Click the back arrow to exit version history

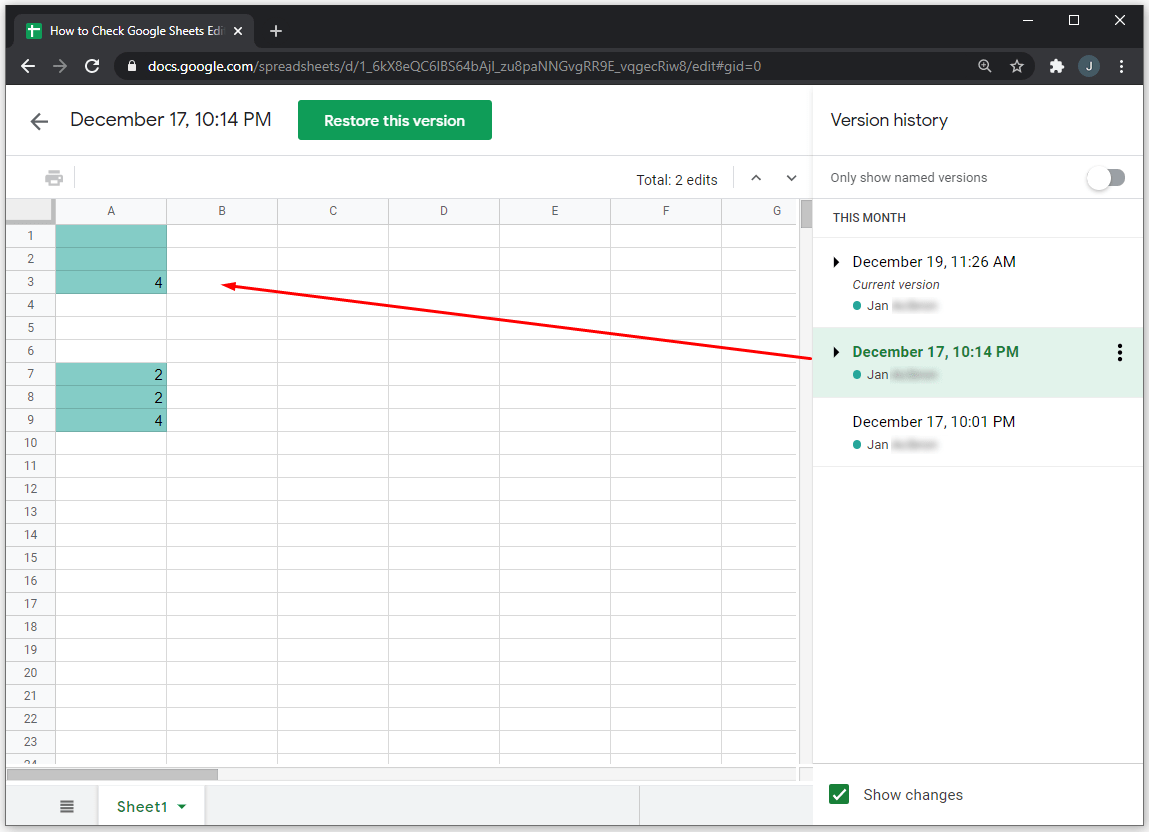click(39, 121)
